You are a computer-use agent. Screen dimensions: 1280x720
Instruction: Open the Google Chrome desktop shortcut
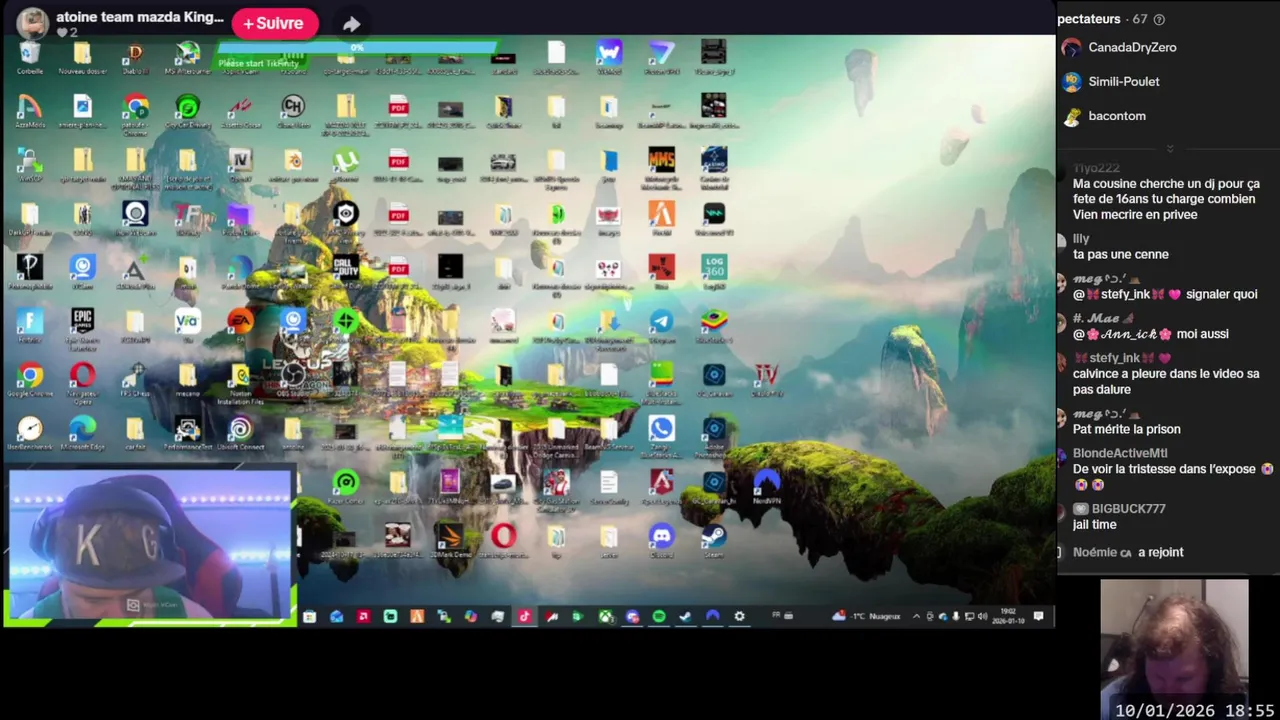30,380
